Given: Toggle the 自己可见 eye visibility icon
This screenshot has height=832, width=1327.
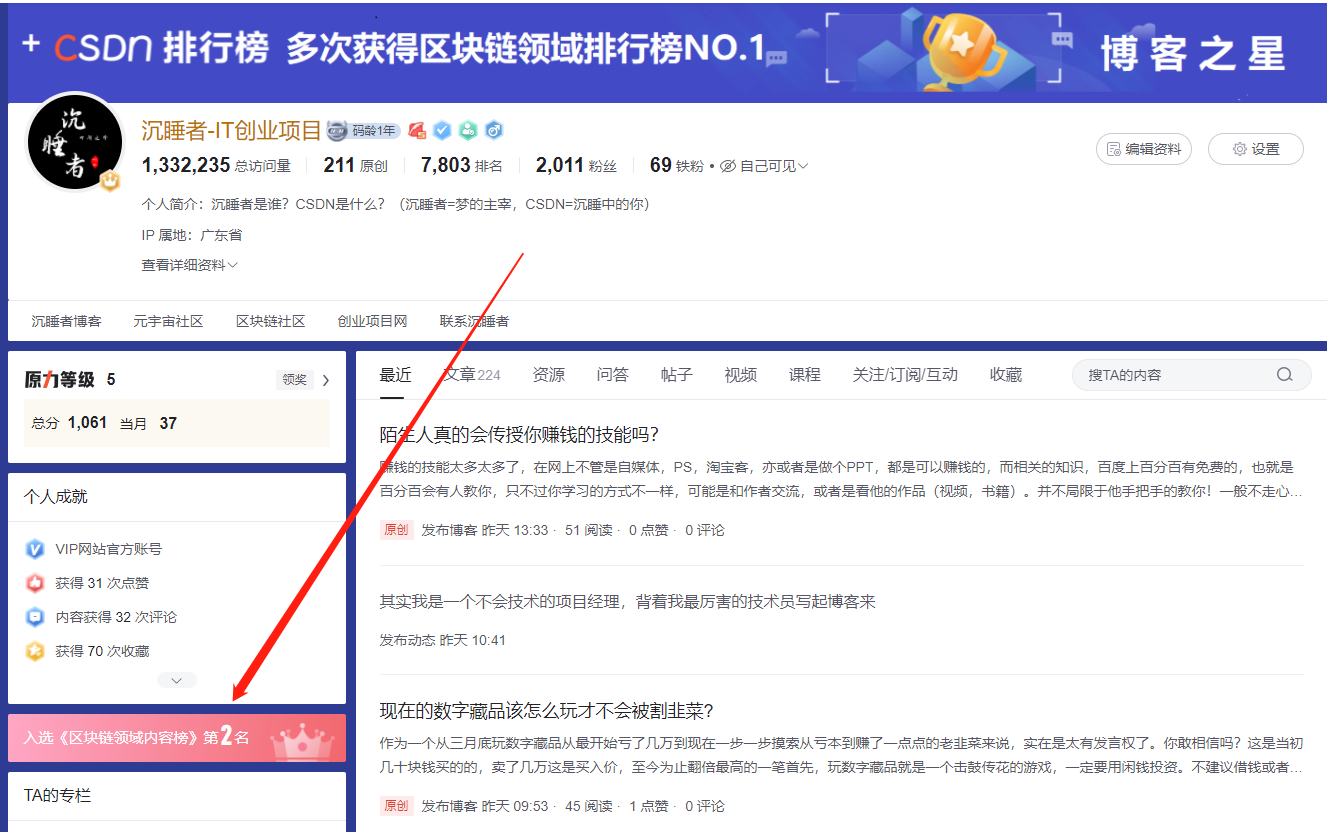Looking at the screenshot, I should (x=728, y=166).
